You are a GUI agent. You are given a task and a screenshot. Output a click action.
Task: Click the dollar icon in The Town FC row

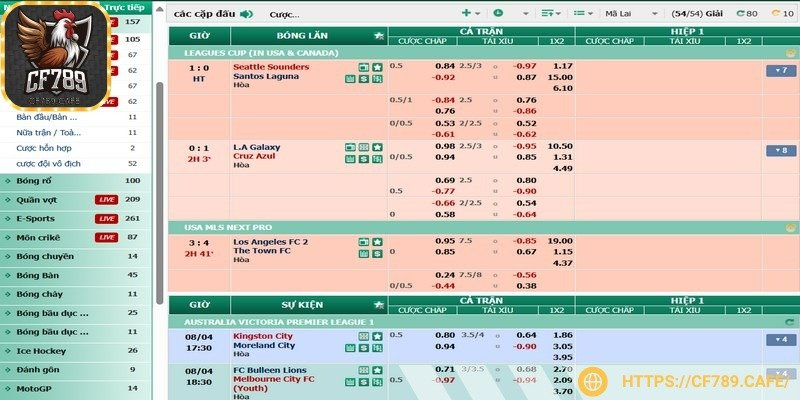tap(377, 254)
